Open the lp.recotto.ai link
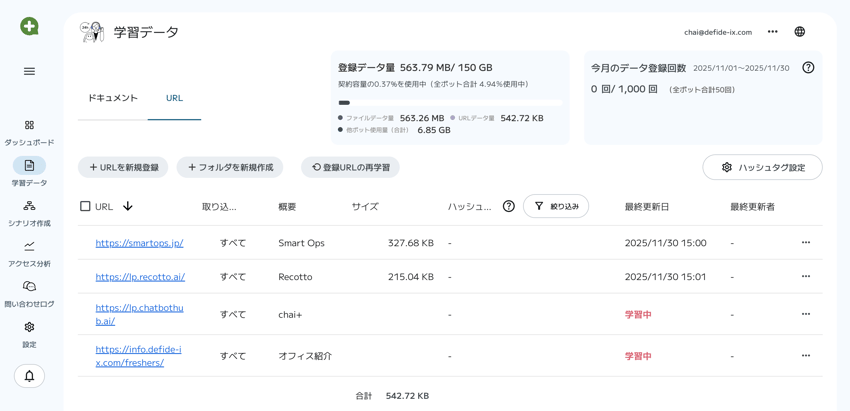The width and height of the screenshot is (850, 411). [x=140, y=277]
